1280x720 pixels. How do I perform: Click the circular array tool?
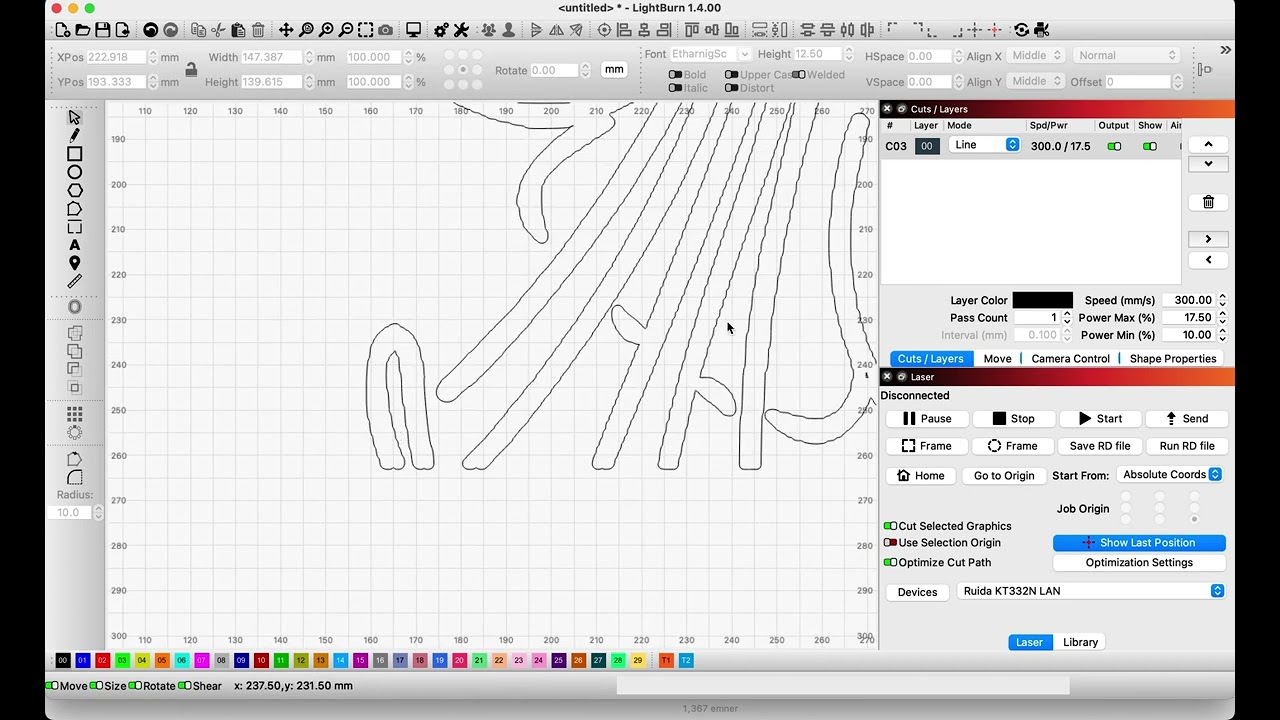[x=74, y=432]
